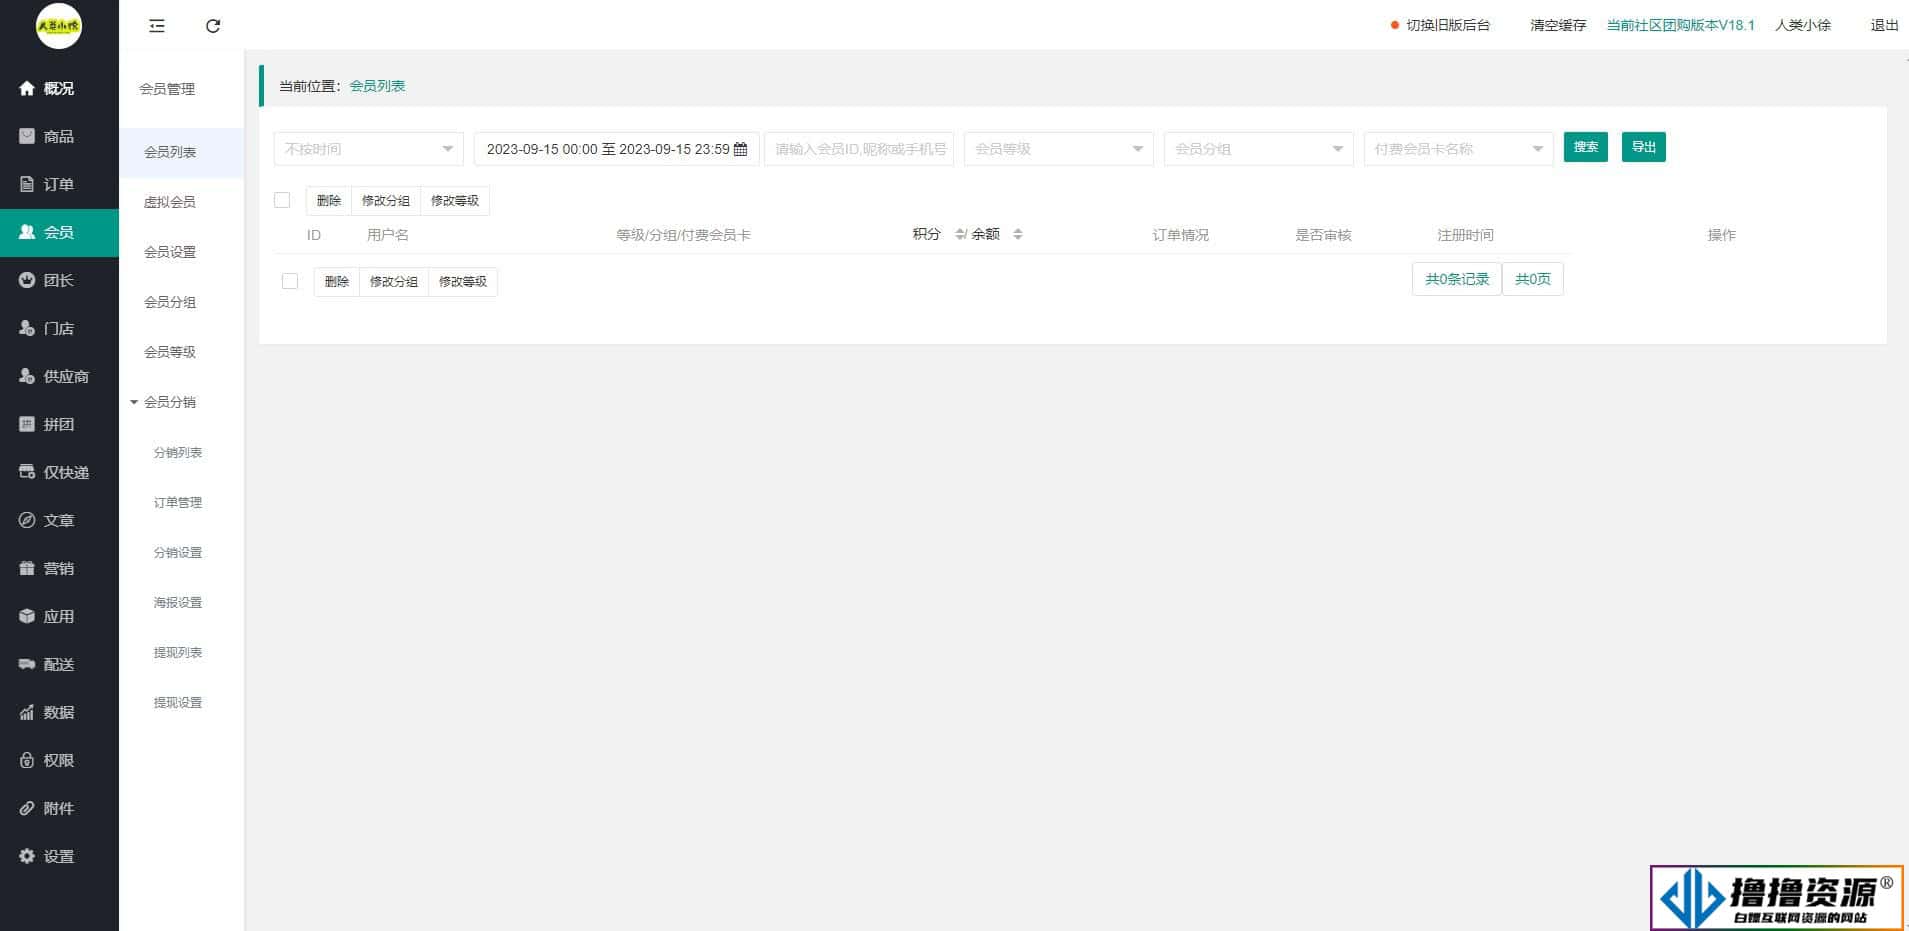Image resolution: width=1909 pixels, height=931 pixels.
Task: Click bottom 修改等级 button
Action: point(463,281)
